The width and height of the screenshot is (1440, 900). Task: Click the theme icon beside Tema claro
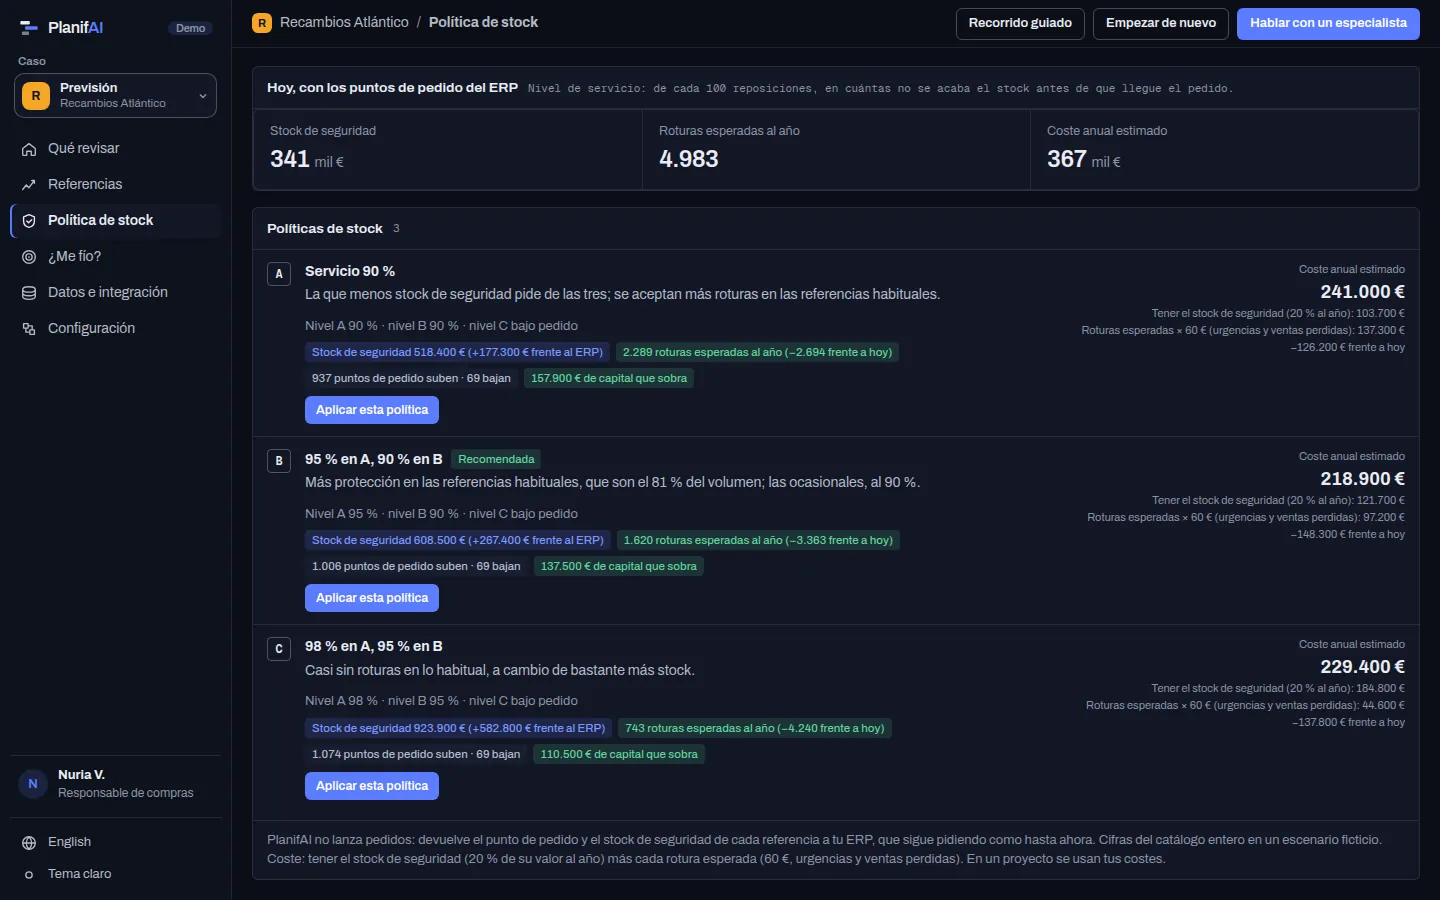[29, 875]
